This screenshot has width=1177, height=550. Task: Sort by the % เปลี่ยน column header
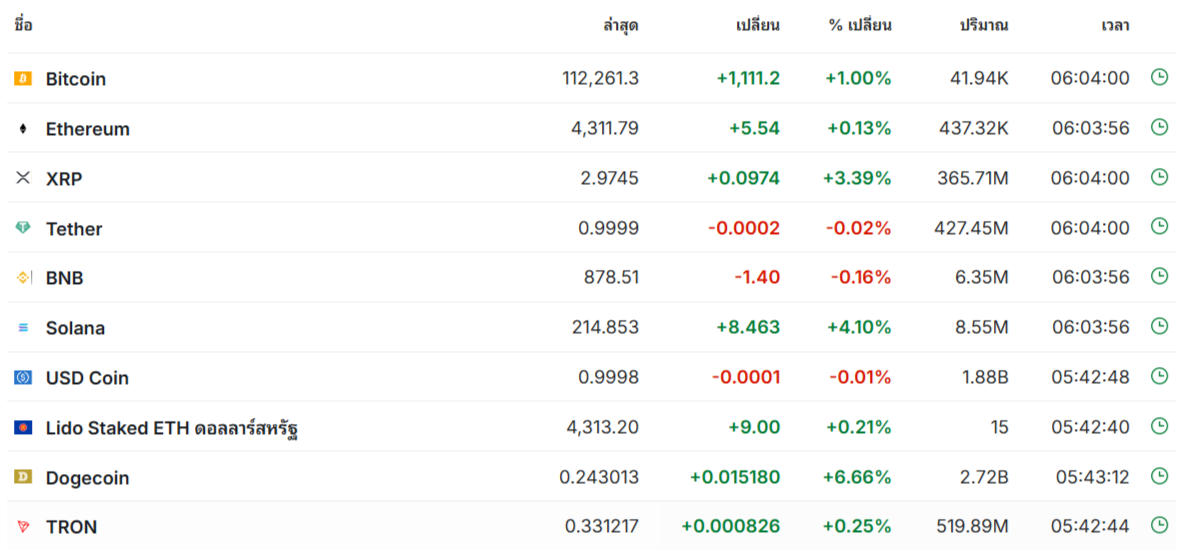pyautogui.click(x=859, y=26)
